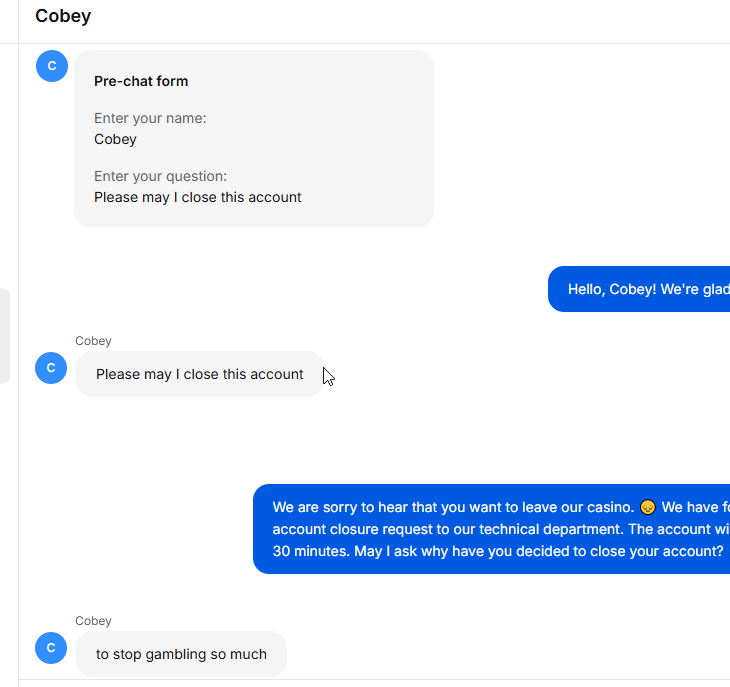Click the 'Enter your name:' label
This screenshot has width=730, height=687.
[150, 118]
